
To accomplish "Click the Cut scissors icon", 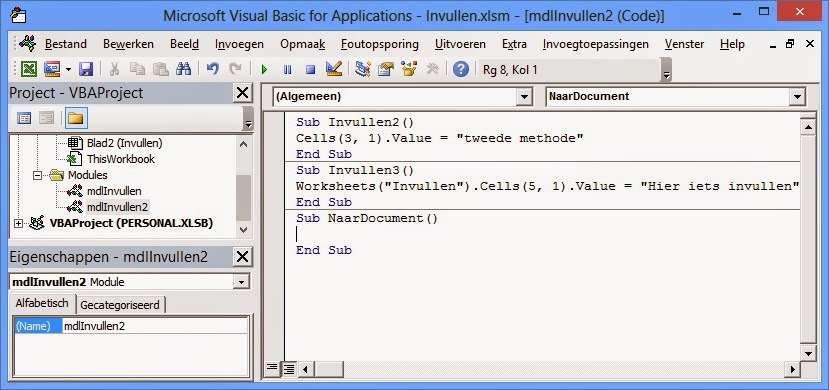I will click(x=115, y=69).
